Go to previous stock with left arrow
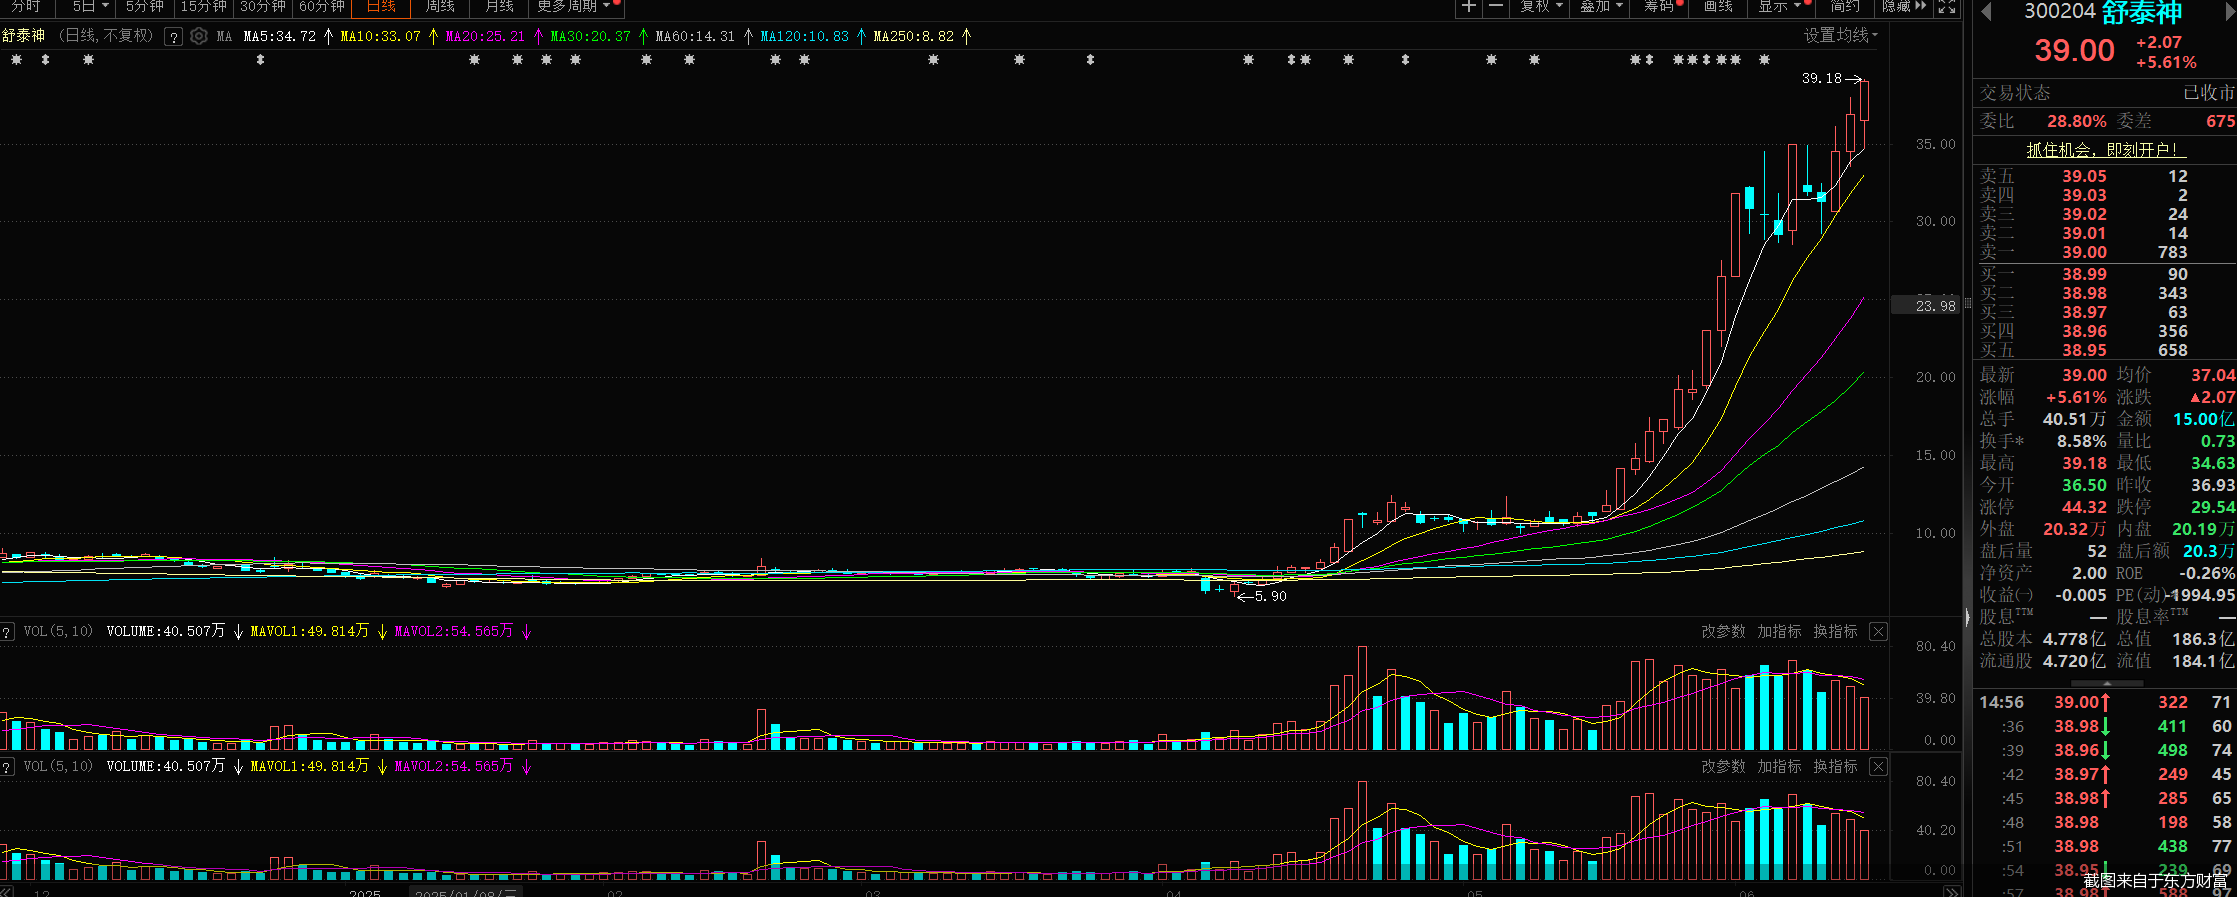This screenshot has height=897, width=2237. [x=1986, y=12]
